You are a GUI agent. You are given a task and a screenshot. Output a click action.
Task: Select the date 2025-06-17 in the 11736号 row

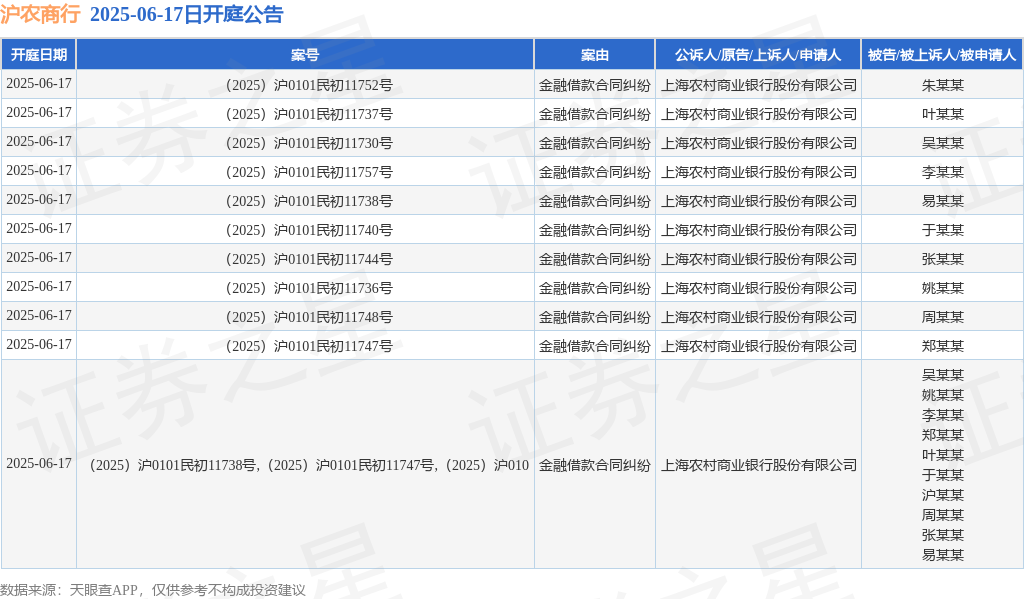point(39,287)
